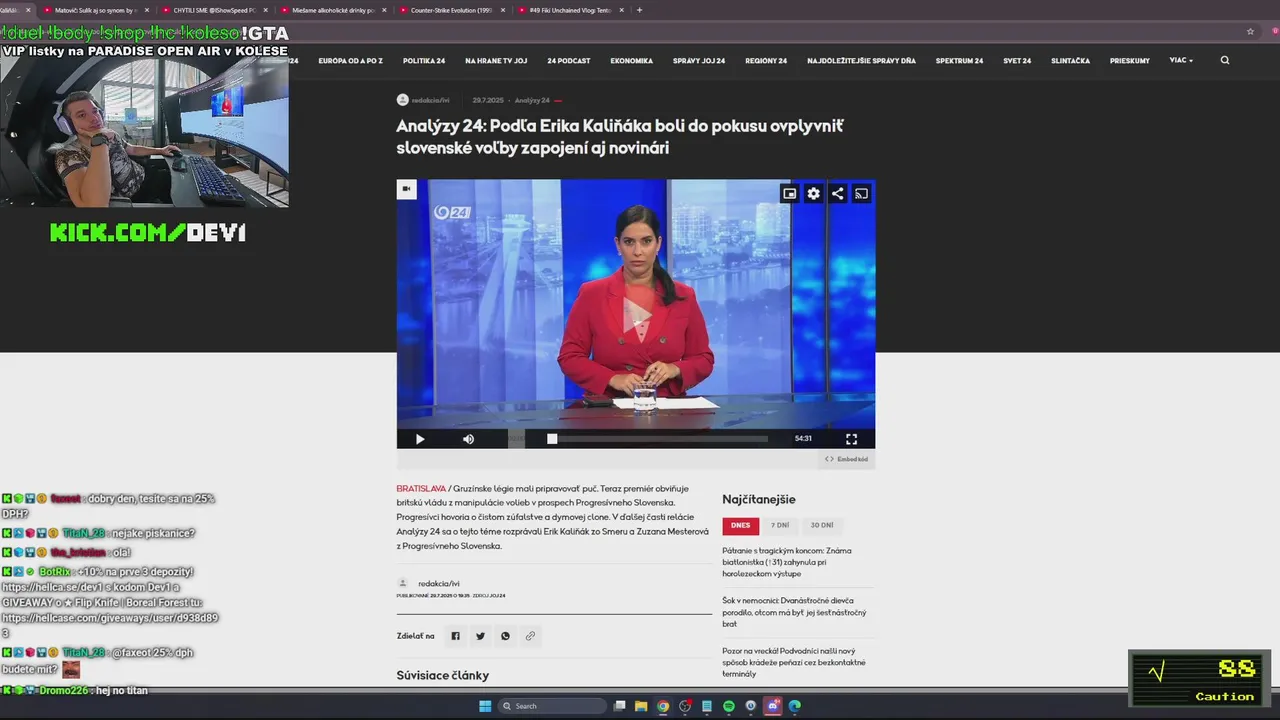Viewport: 1280px width, 720px height.
Task: Open SPEKTRUM 24 in navigation
Action: pyautogui.click(x=959, y=61)
